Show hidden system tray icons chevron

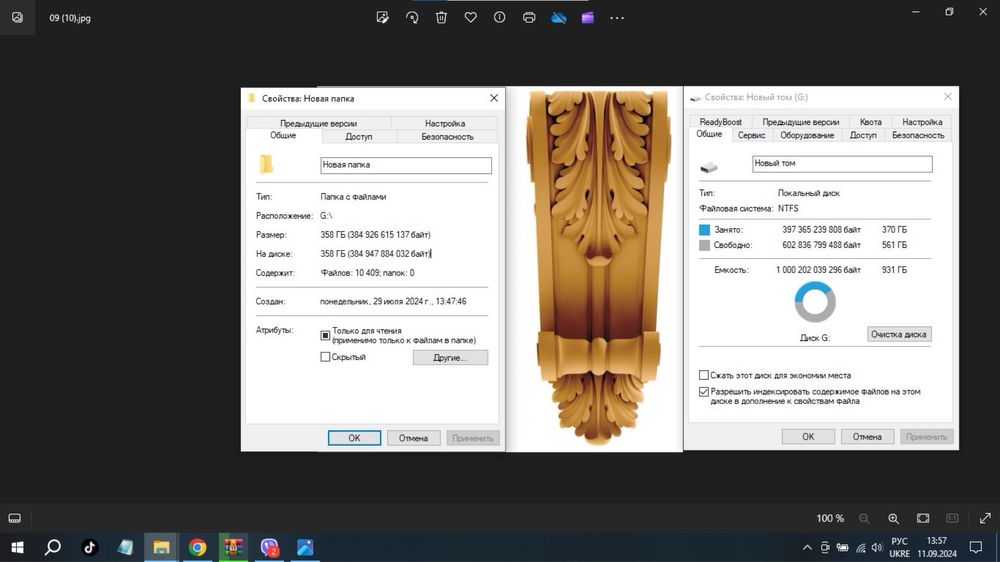point(808,548)
